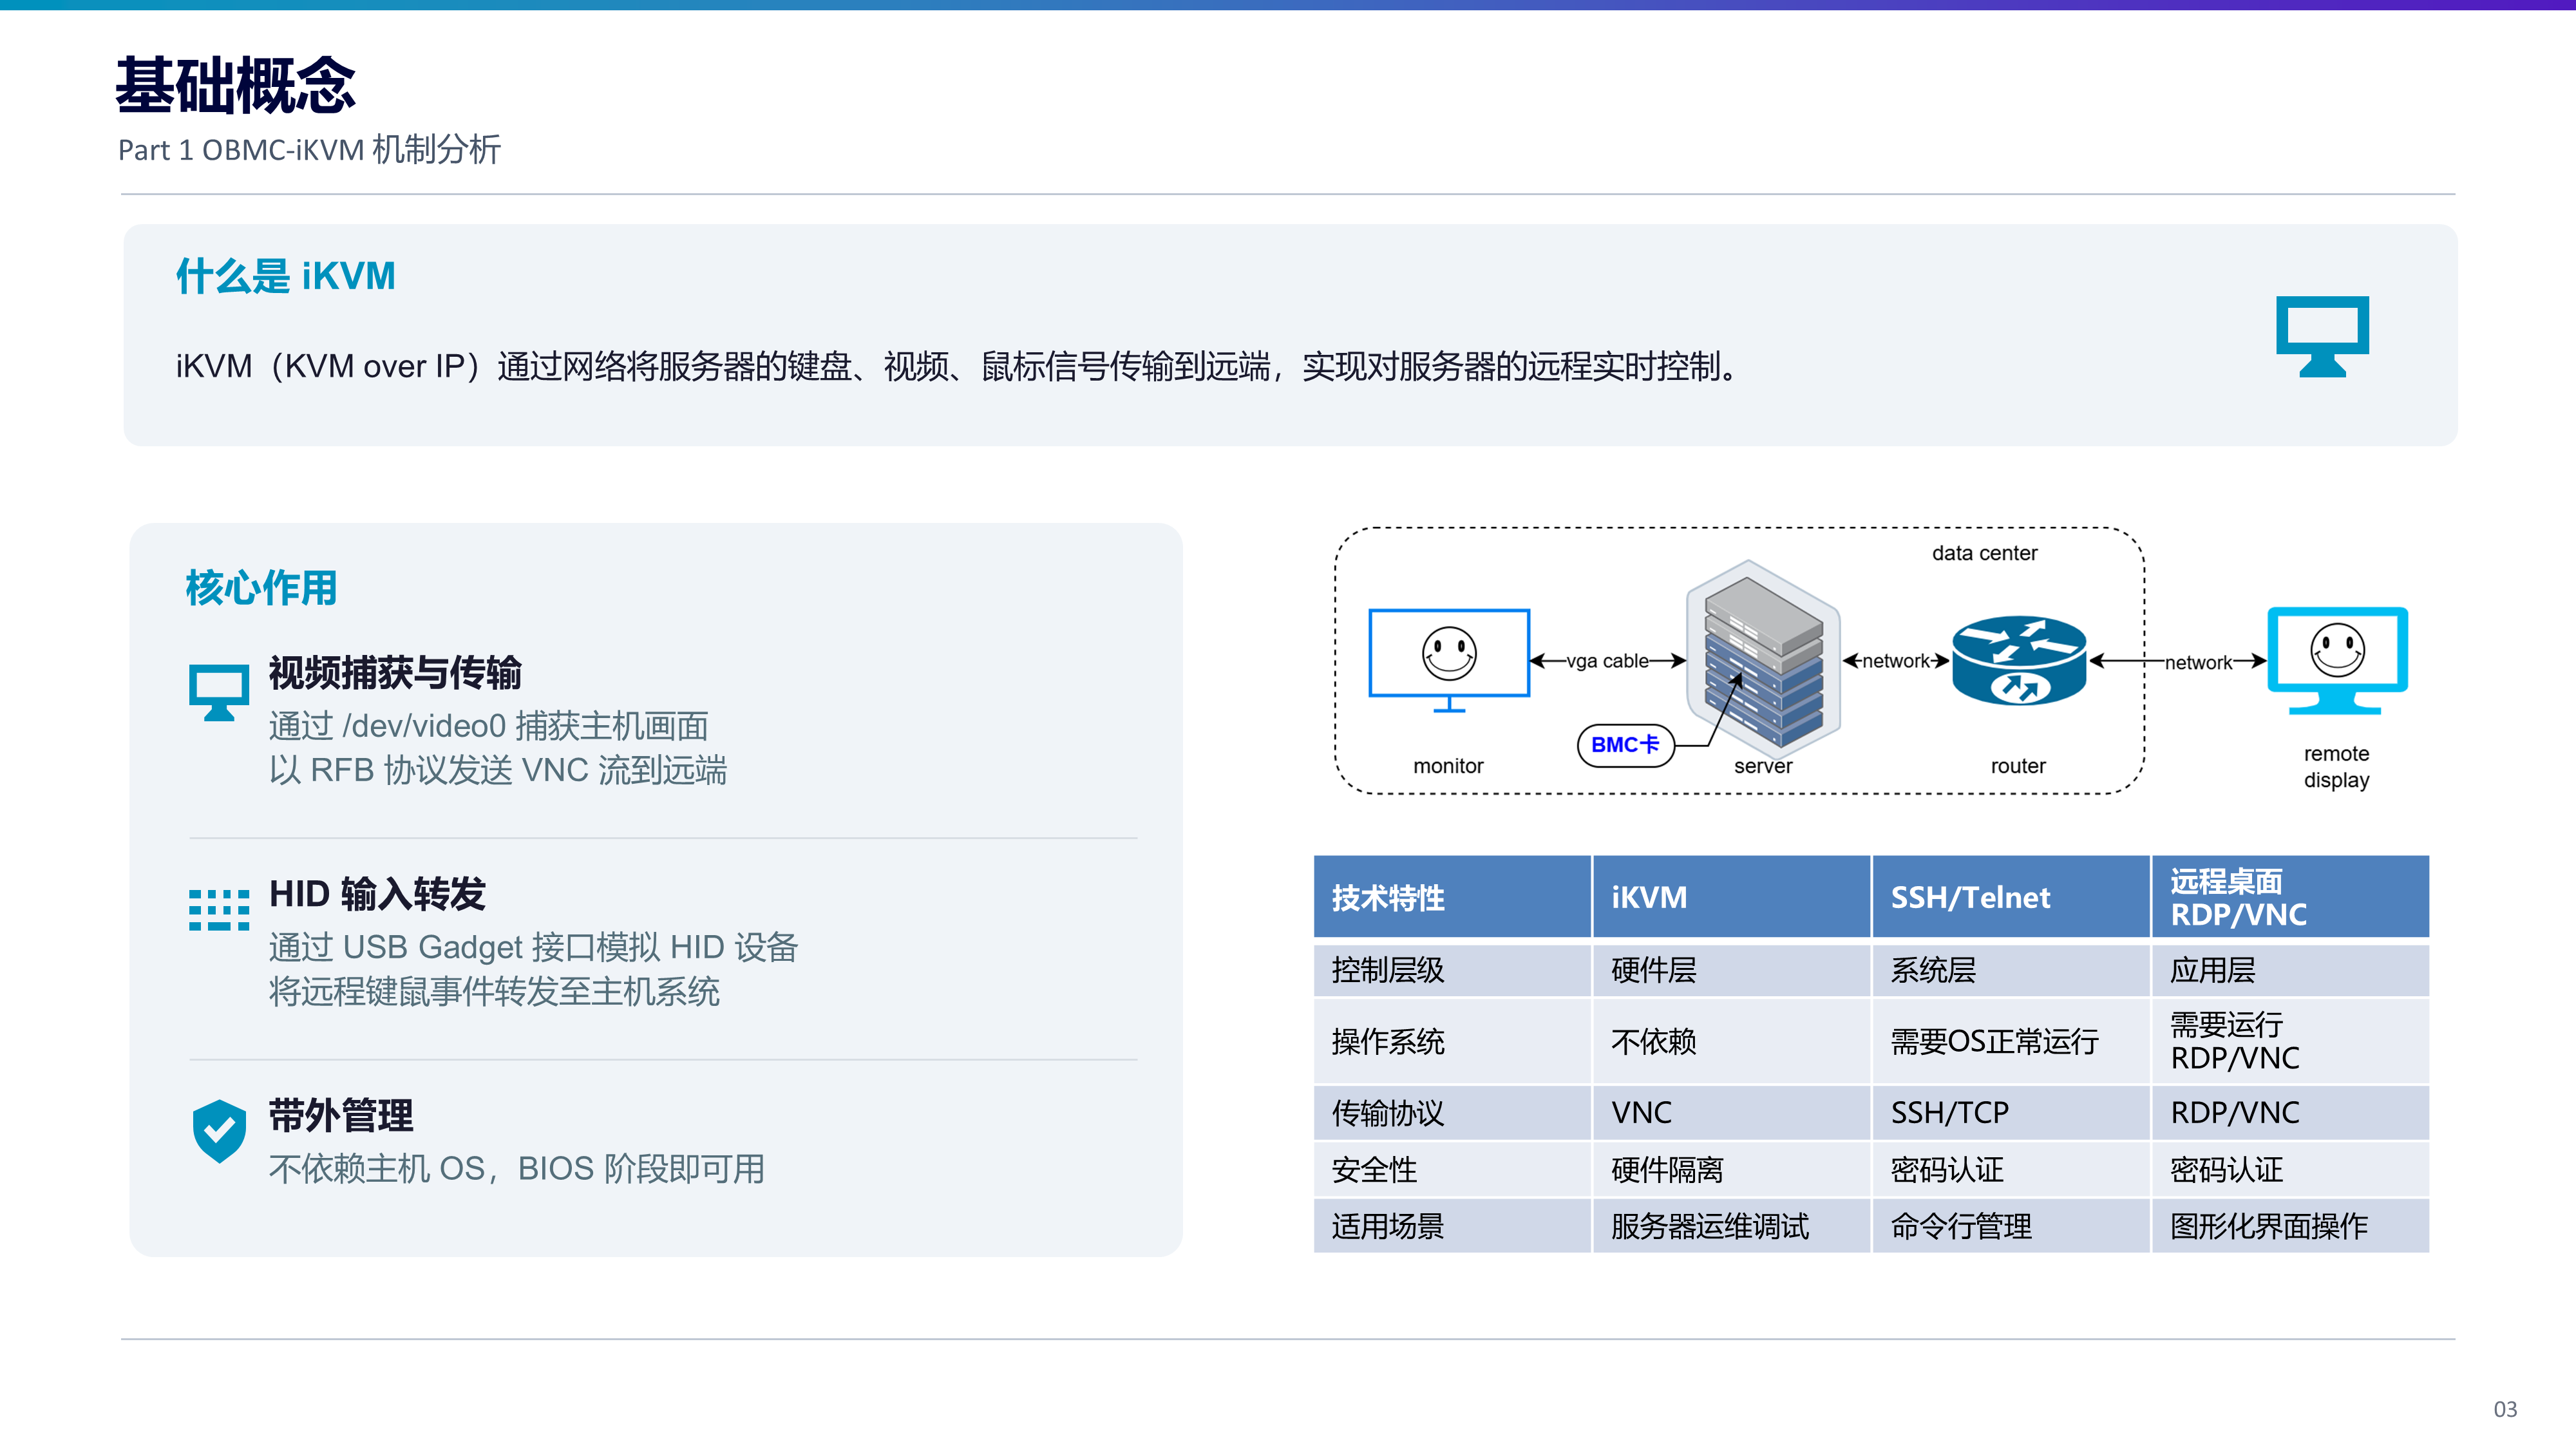
Task: Click the shield checkmark icon beside 带外管理
Action: (x=219, y=1131)
